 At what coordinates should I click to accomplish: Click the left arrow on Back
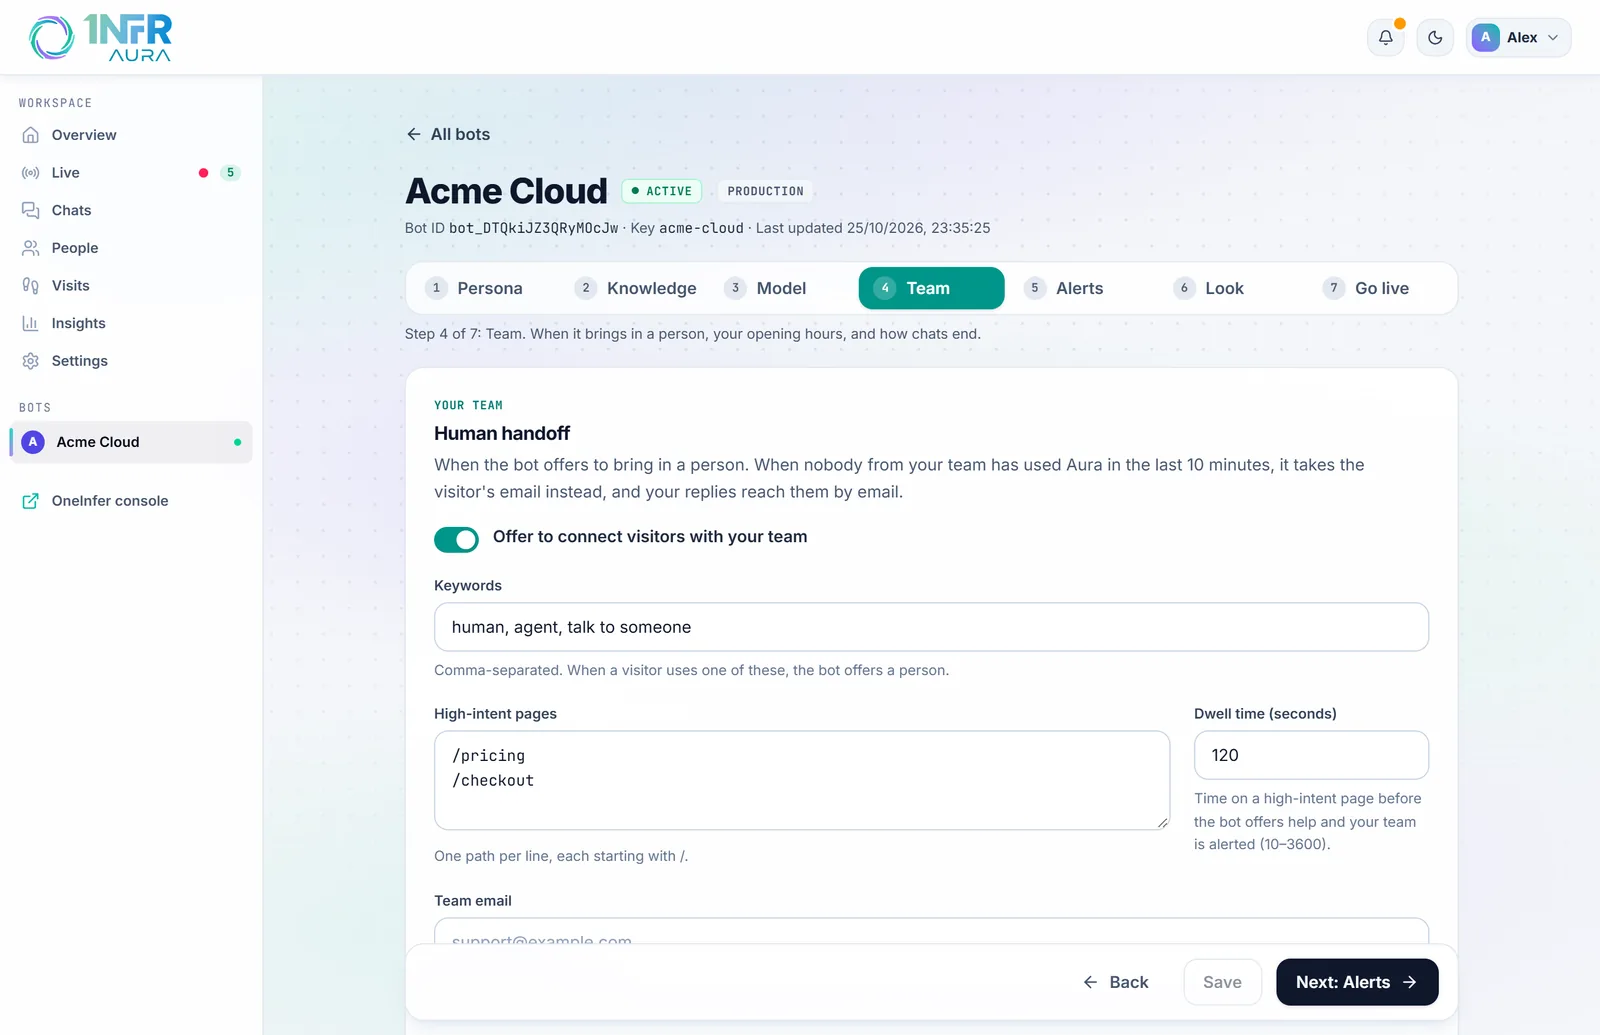pos(1090,982)
